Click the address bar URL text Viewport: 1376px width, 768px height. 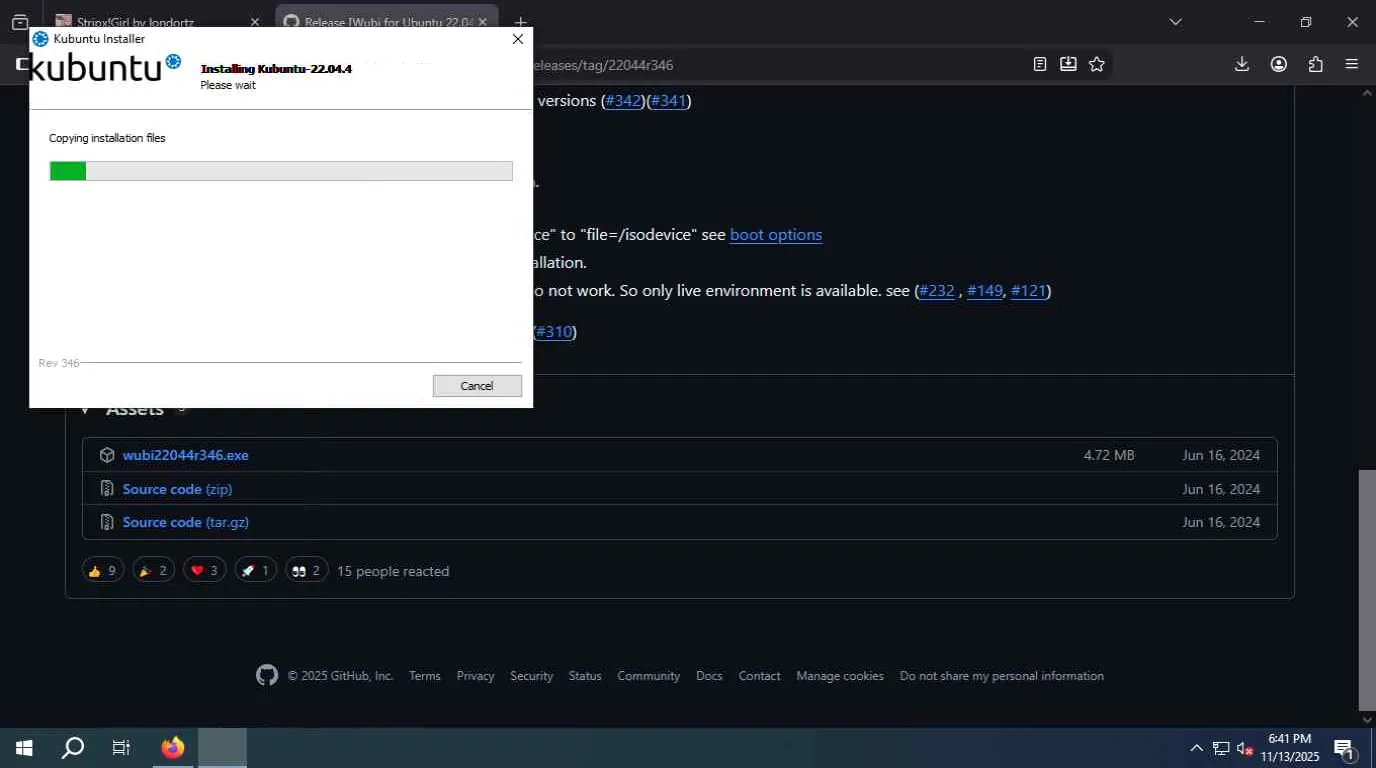(x=603, y=65)
